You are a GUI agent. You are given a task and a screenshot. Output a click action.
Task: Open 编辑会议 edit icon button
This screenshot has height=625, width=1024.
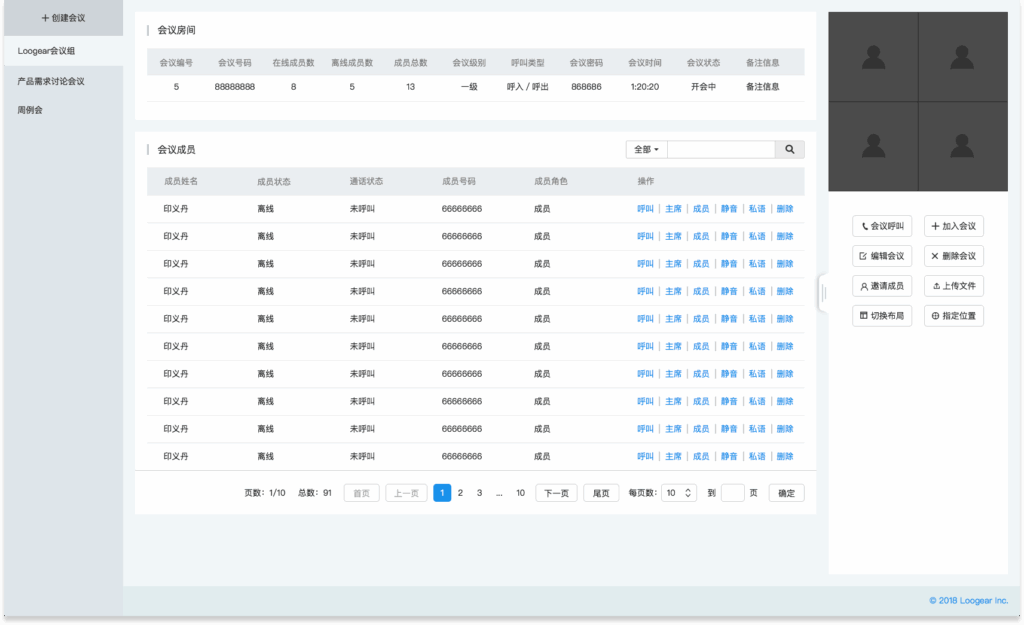coord(882,256)
